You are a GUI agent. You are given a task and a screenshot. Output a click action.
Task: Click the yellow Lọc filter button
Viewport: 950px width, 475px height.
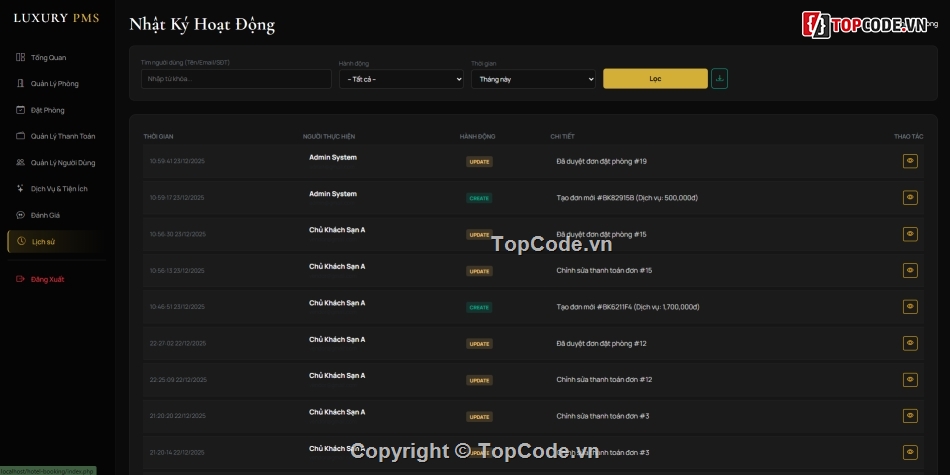(655, 79)
